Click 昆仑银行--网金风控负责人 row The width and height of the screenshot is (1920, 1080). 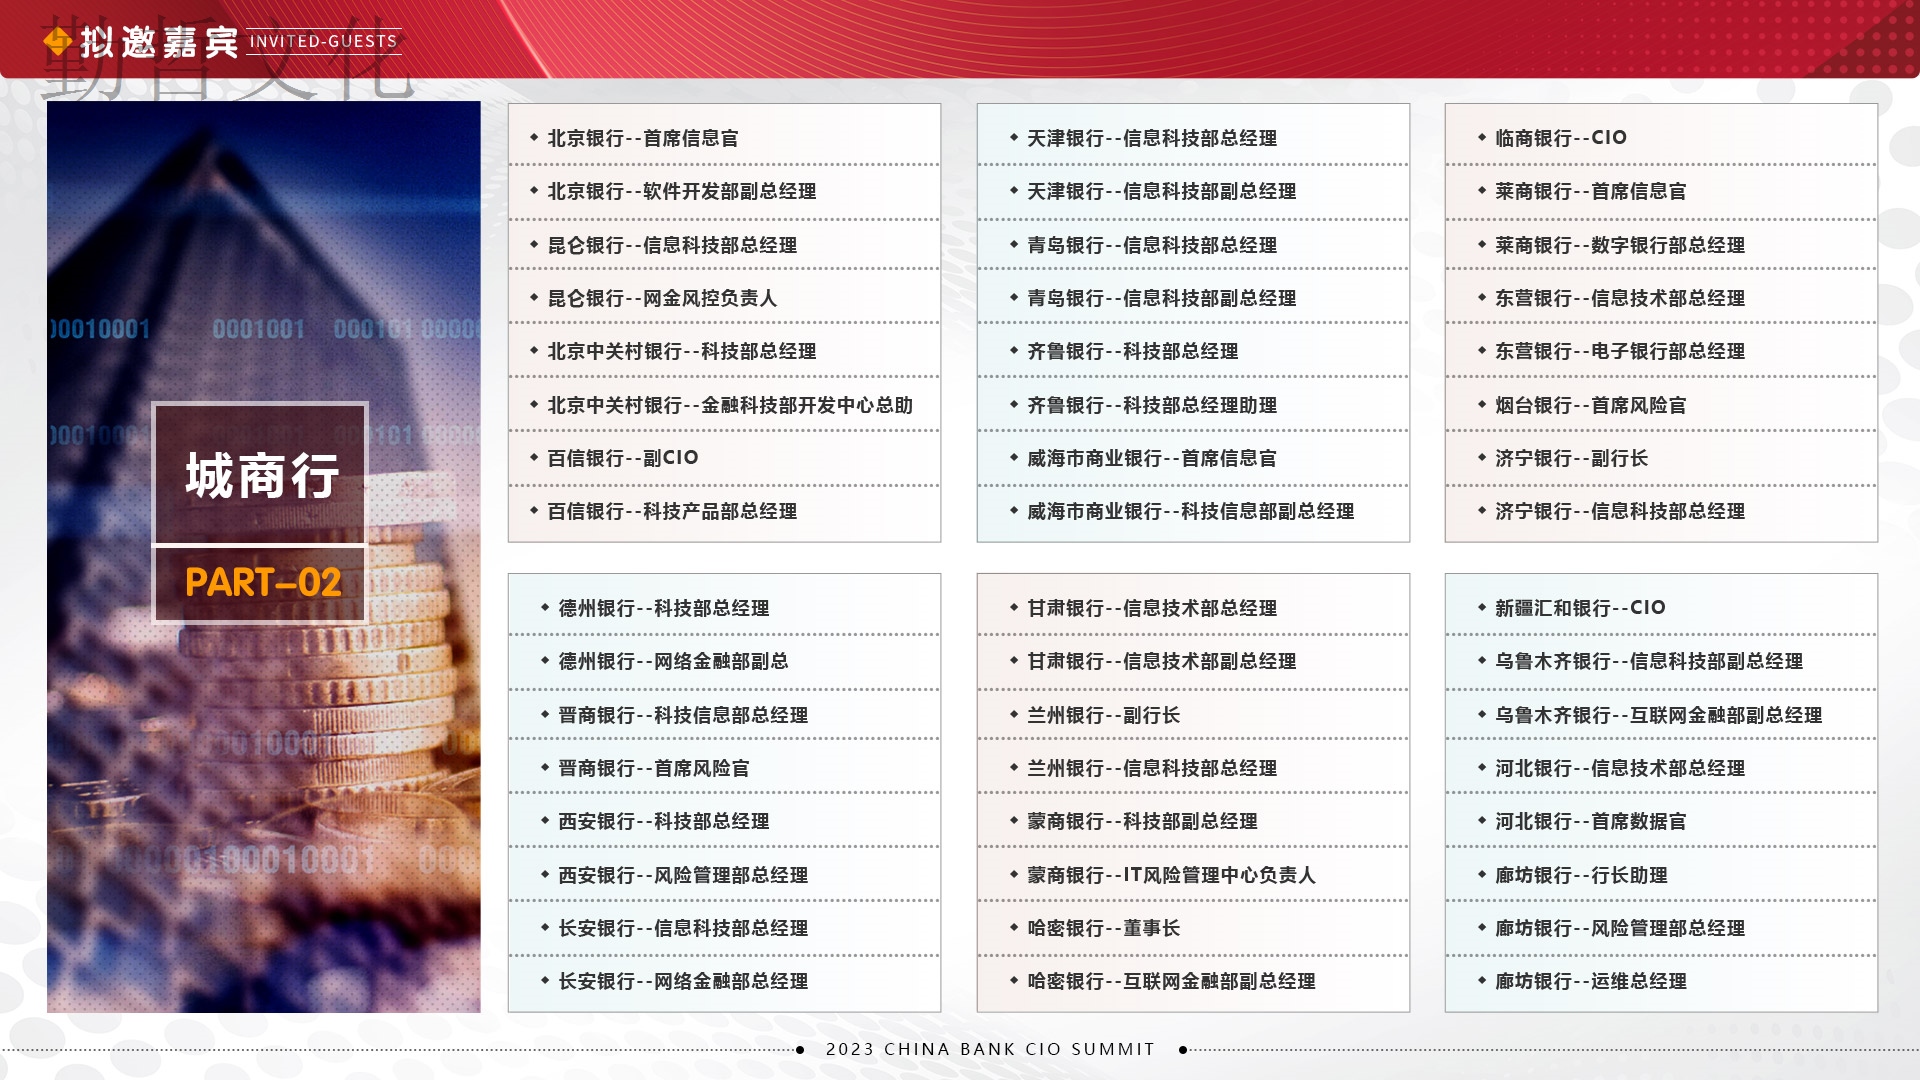coord(661,298)
